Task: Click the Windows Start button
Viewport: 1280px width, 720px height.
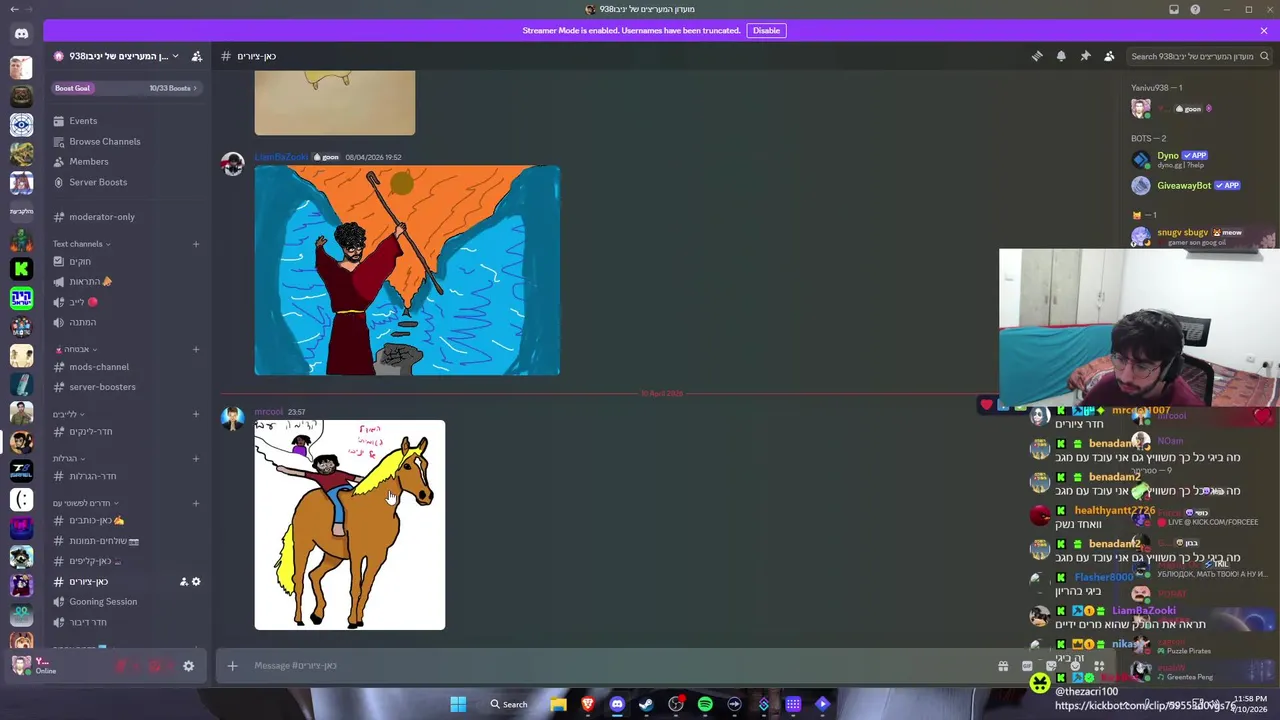Action: pyautogui.click(x=458, y=704)
